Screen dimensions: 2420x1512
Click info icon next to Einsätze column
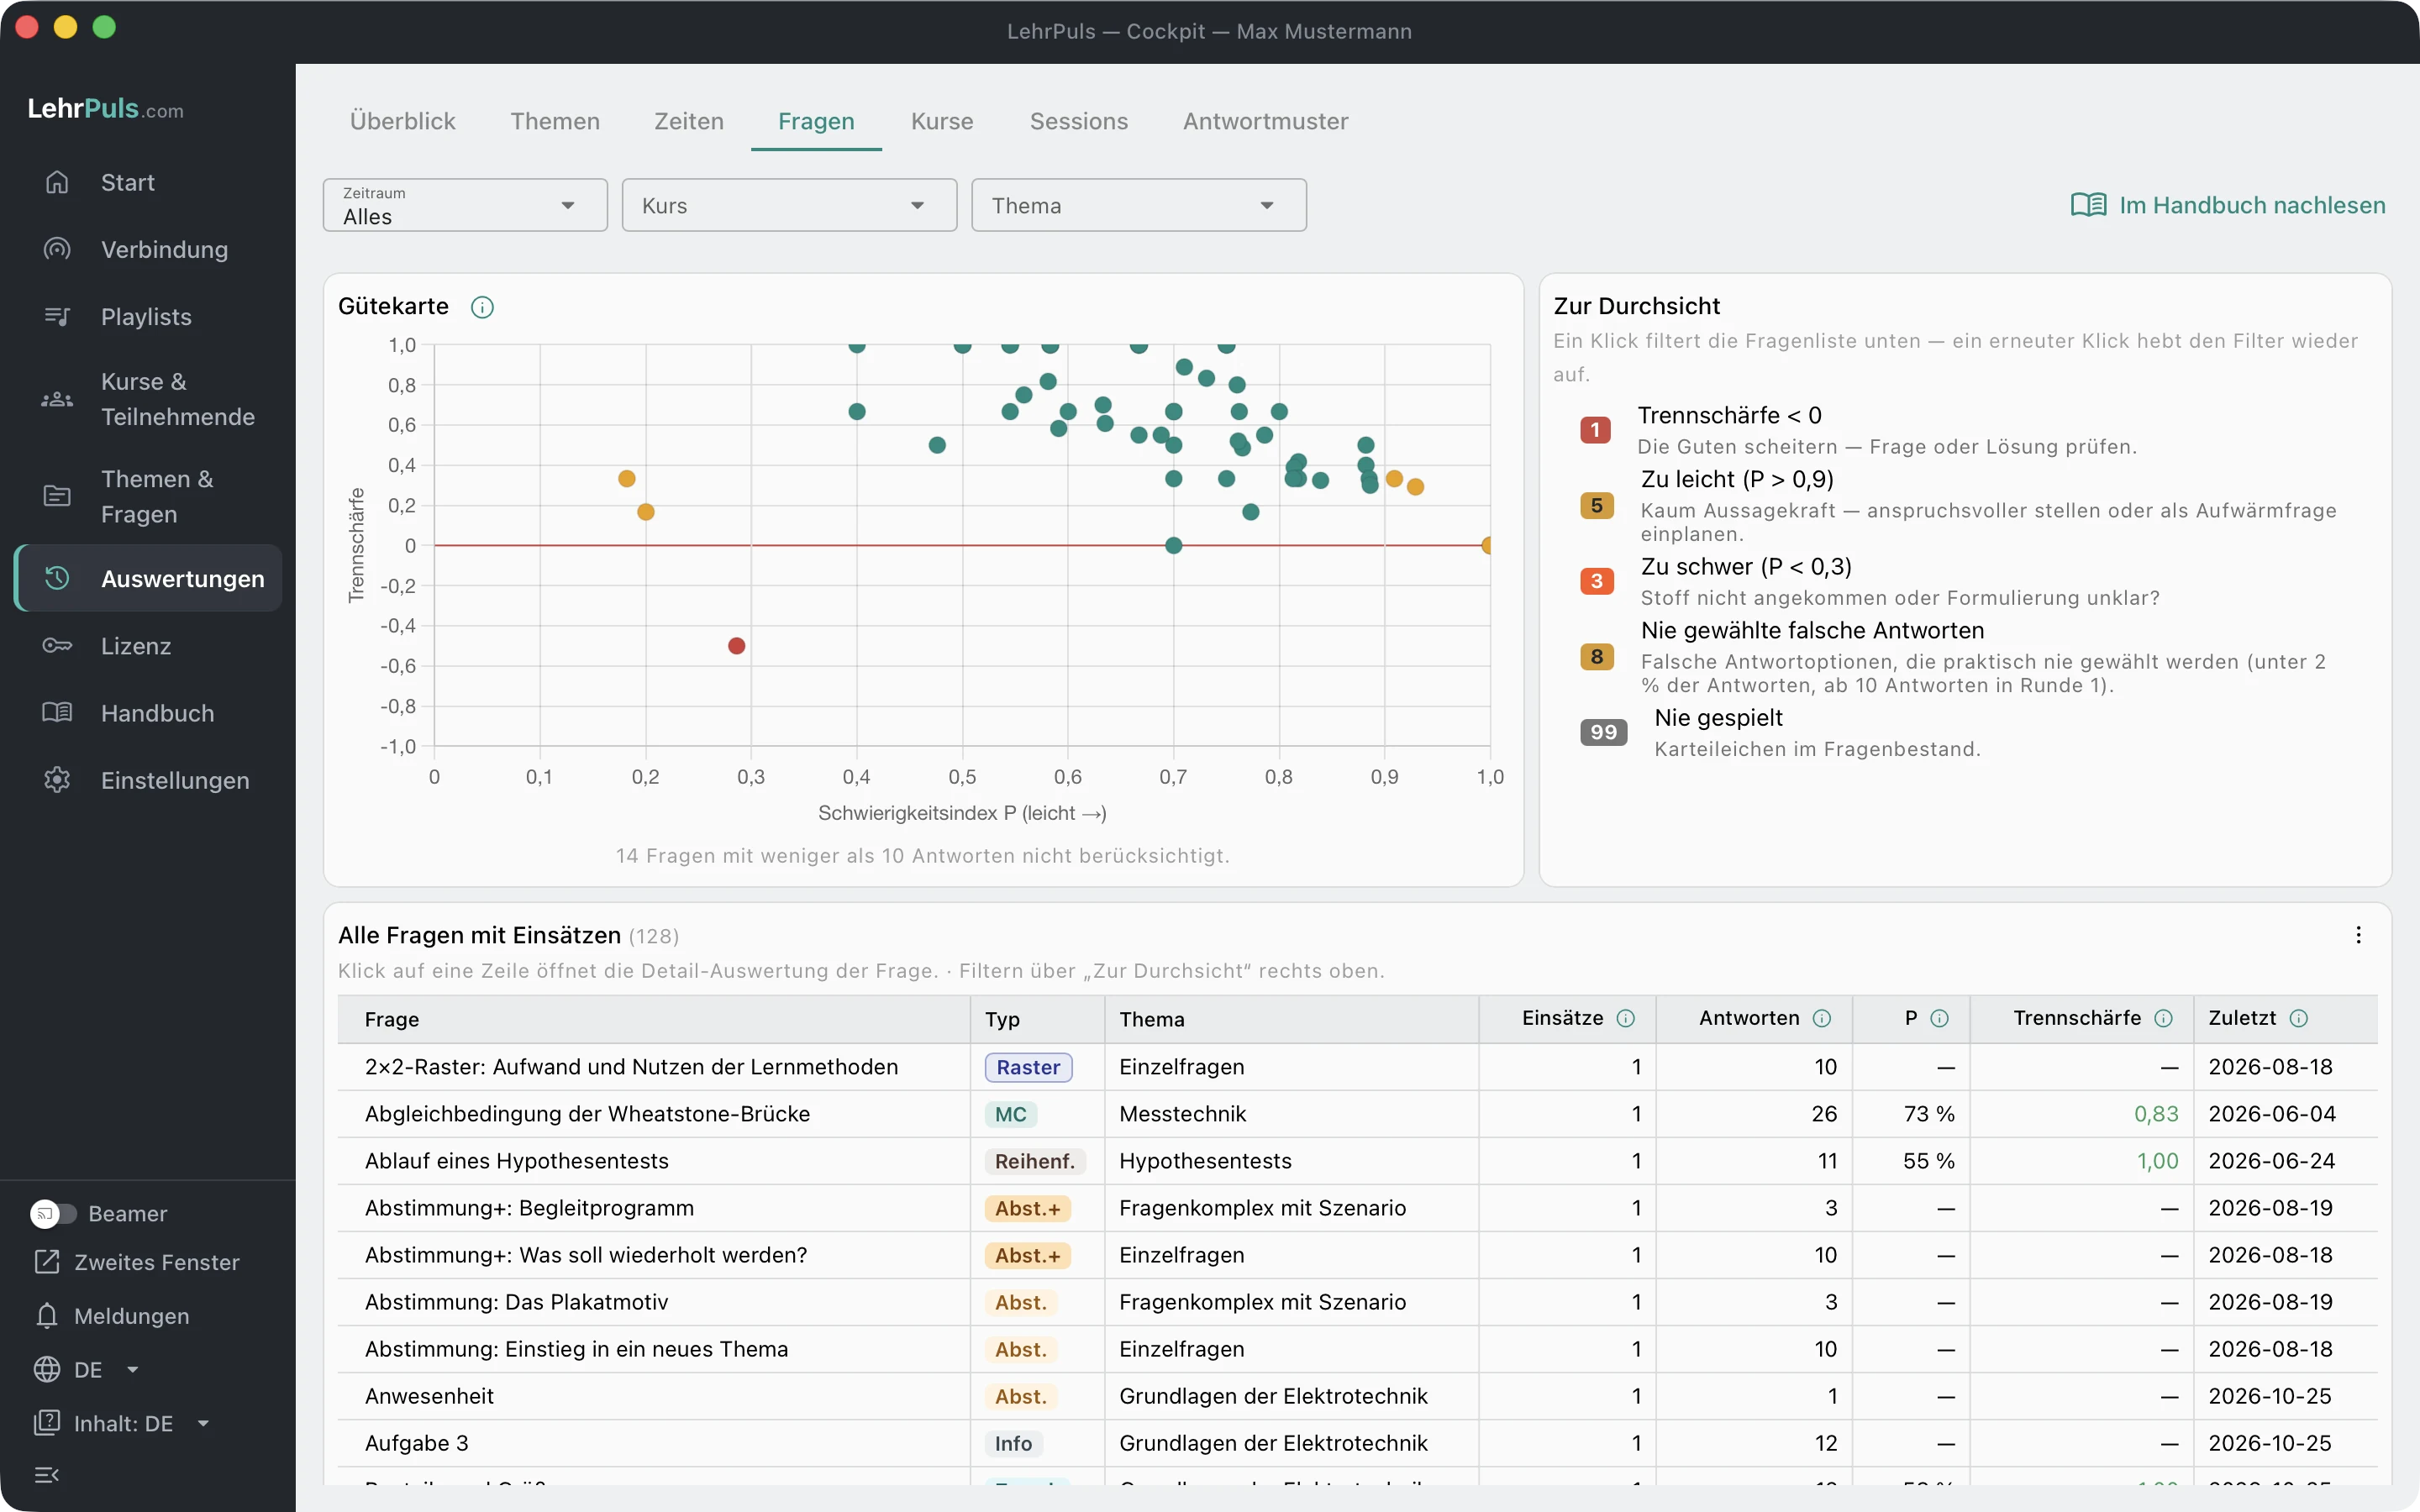click(x=1626, y=1018)
